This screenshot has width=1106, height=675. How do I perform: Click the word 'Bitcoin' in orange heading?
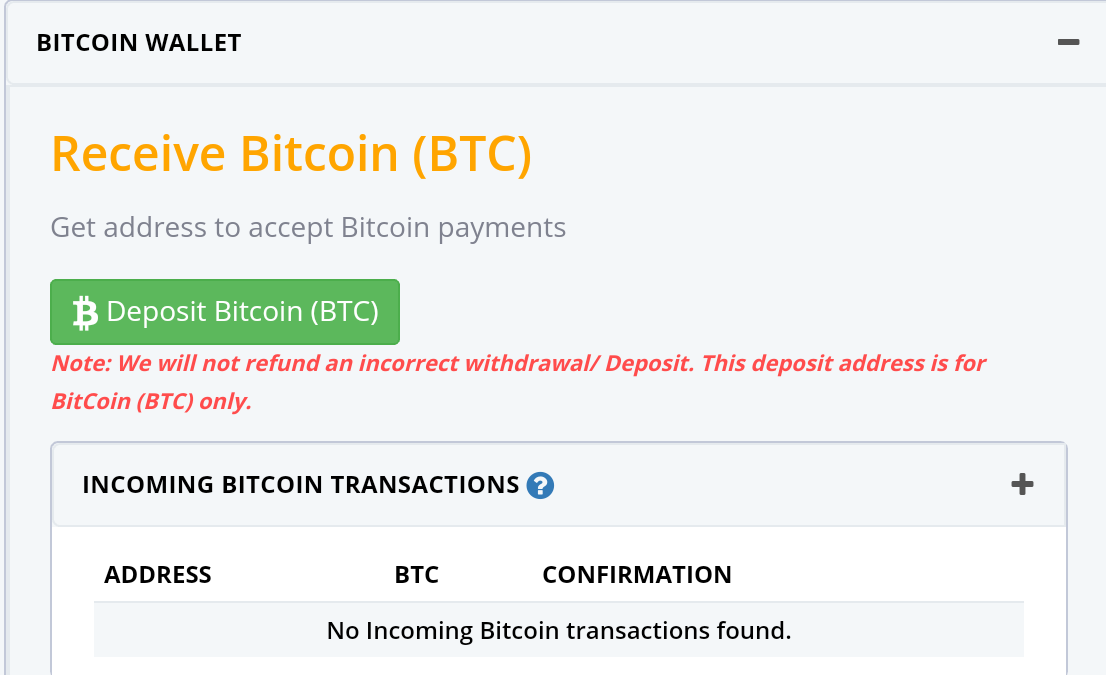point(320,154)
